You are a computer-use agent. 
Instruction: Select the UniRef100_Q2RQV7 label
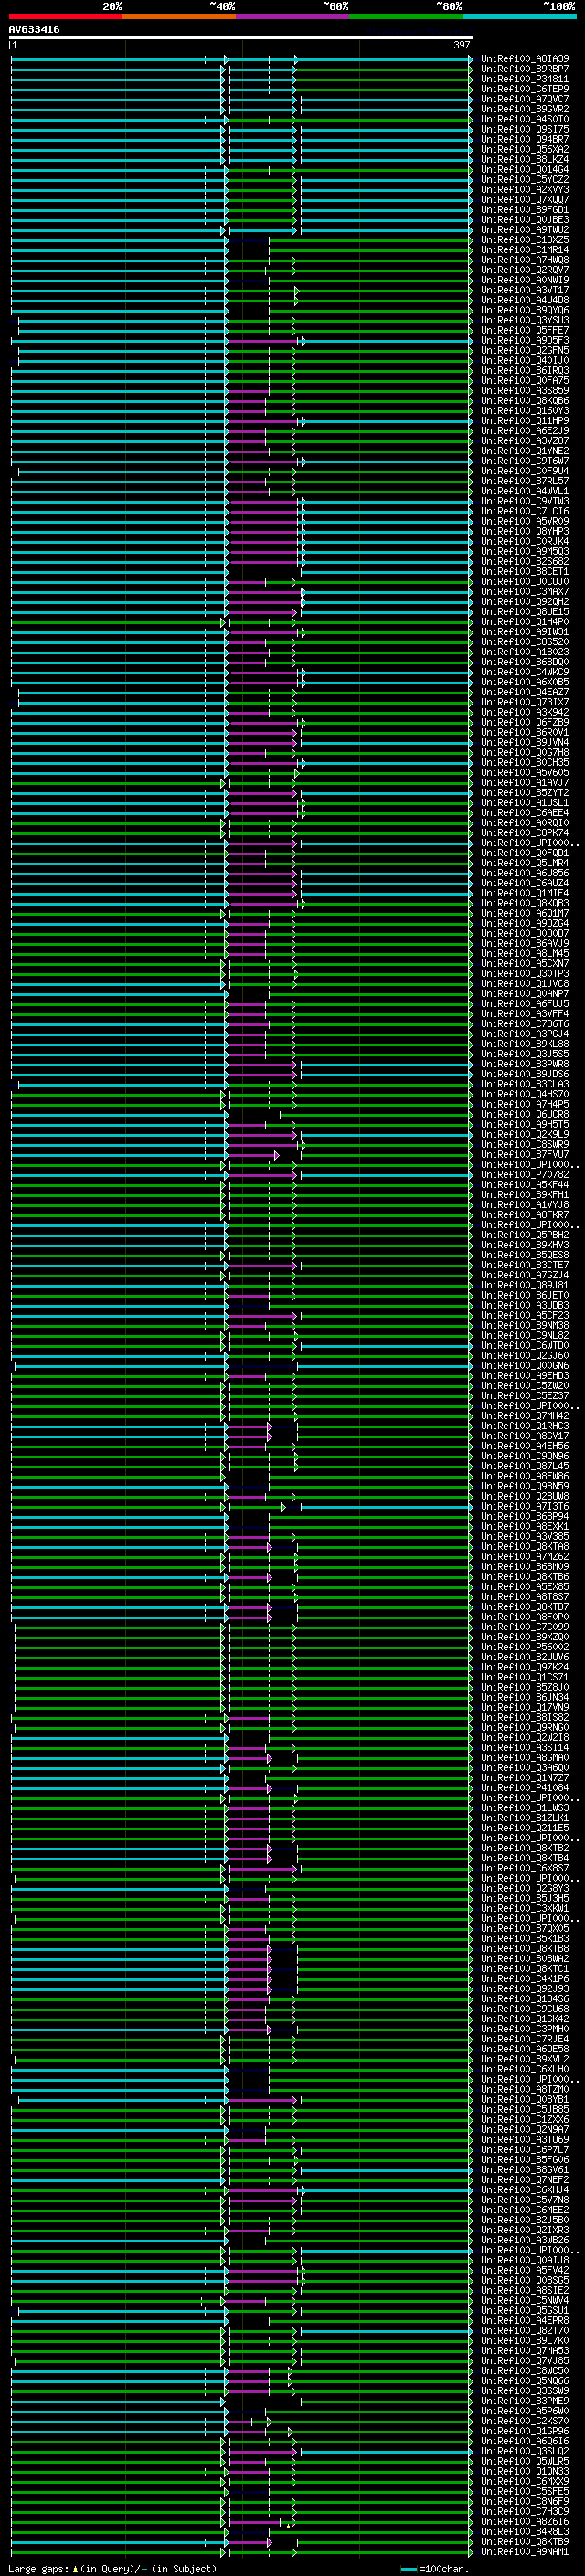click(525, 270)
